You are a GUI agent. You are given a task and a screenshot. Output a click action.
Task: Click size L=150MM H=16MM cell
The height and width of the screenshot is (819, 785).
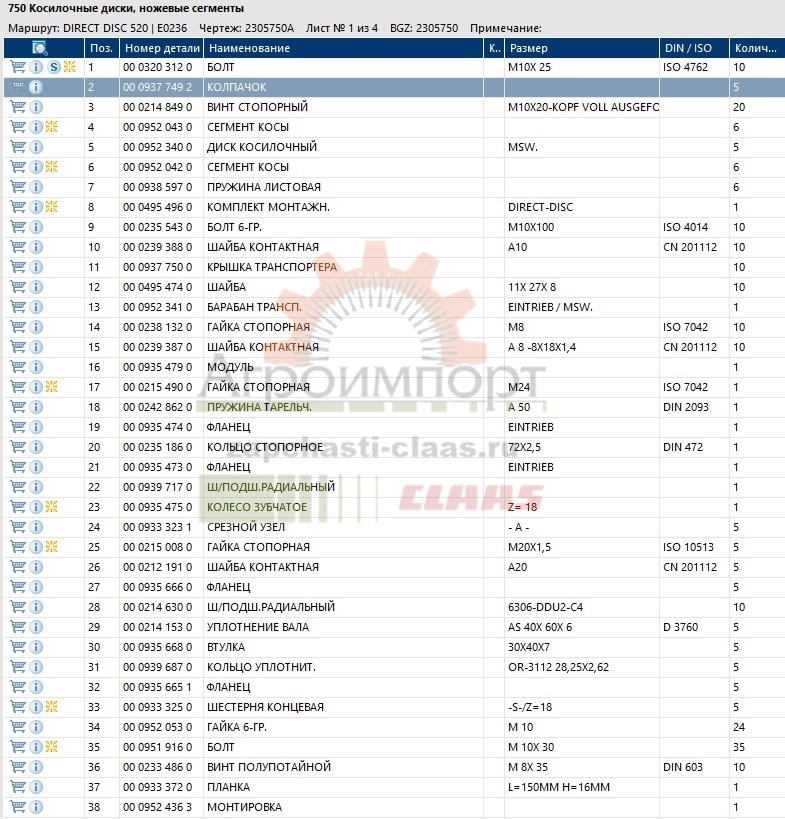(x=559, y=787)
